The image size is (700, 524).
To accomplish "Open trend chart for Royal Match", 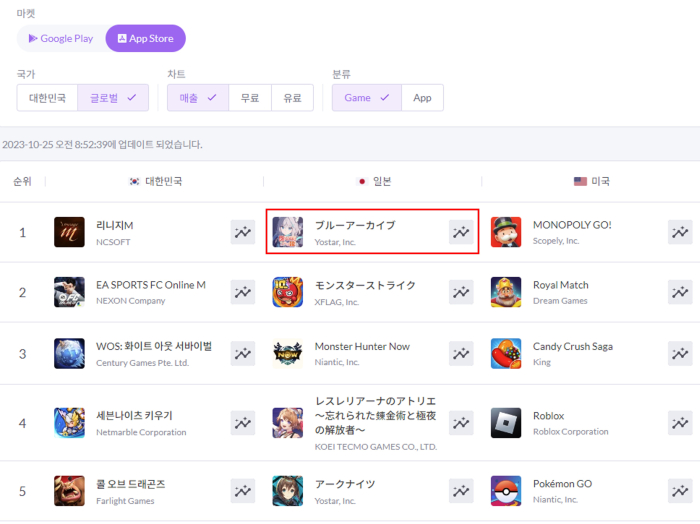I will click(x=680, y=292).
